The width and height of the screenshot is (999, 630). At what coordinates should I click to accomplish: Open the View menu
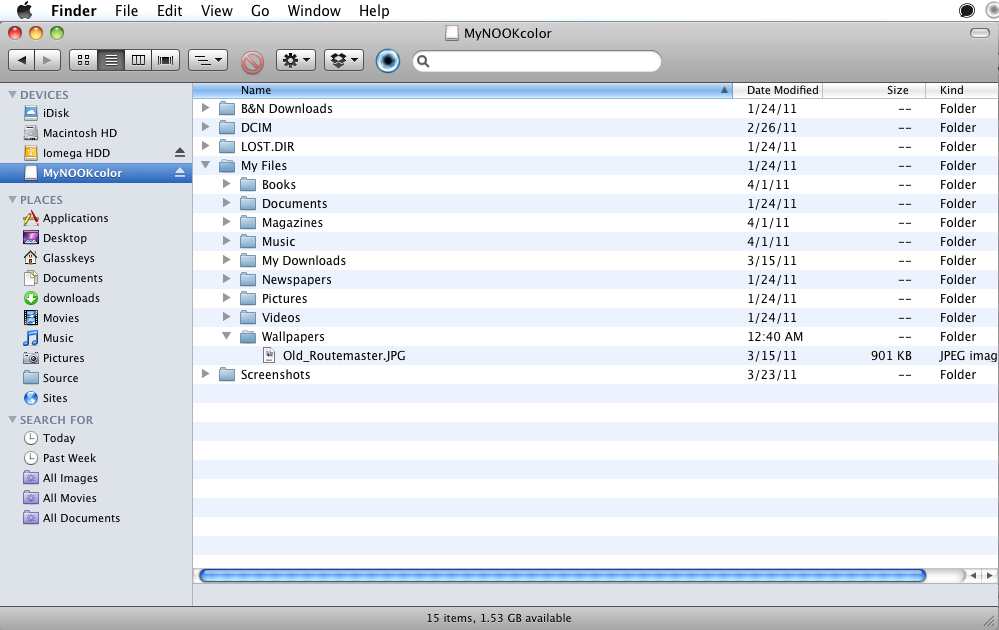coord(216,11)
